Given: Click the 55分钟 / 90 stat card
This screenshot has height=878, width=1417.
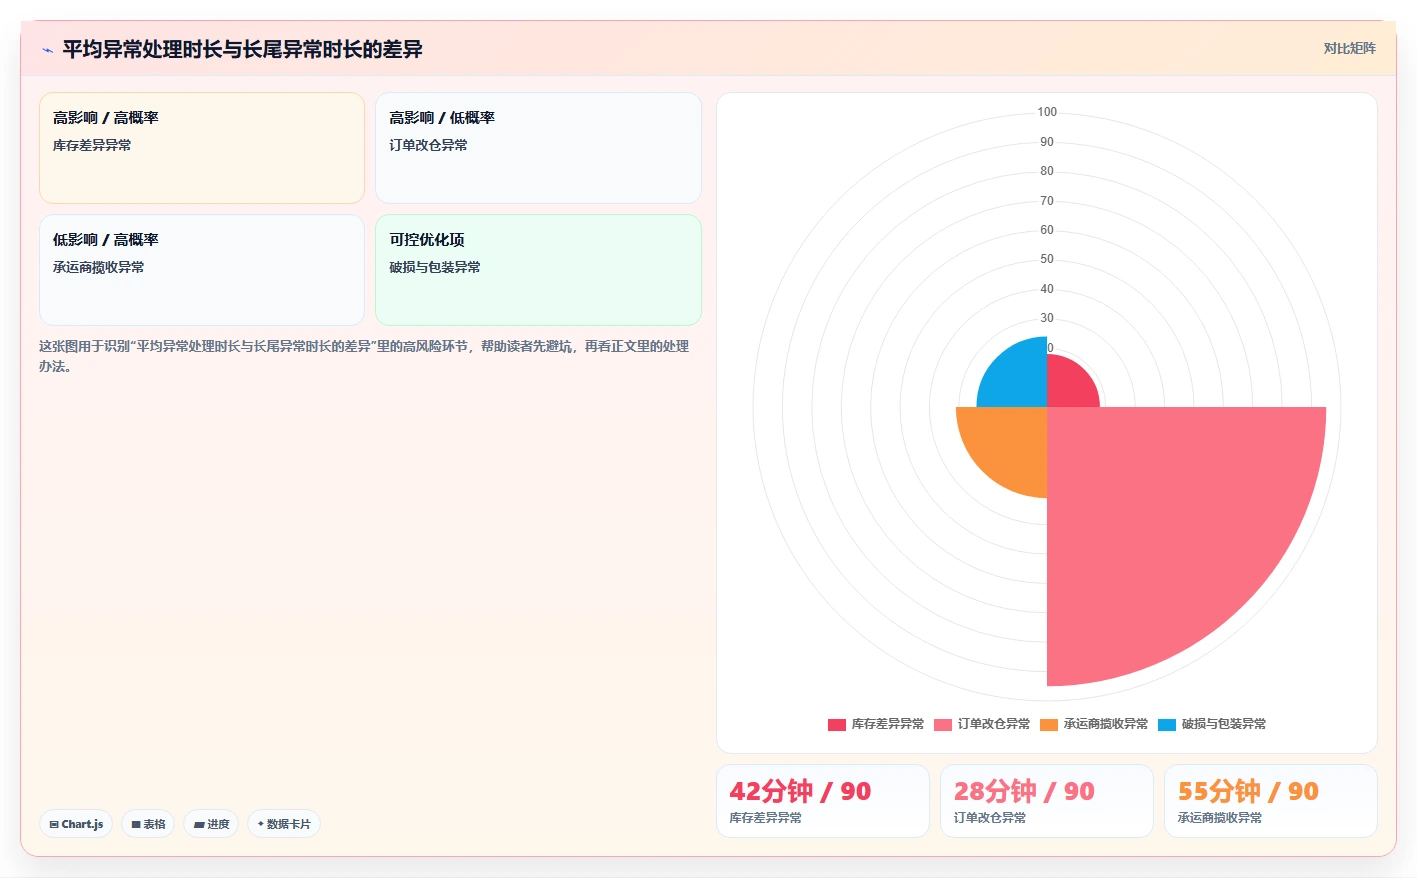Looking at the screenshot, I should (x=1271, y=801).
